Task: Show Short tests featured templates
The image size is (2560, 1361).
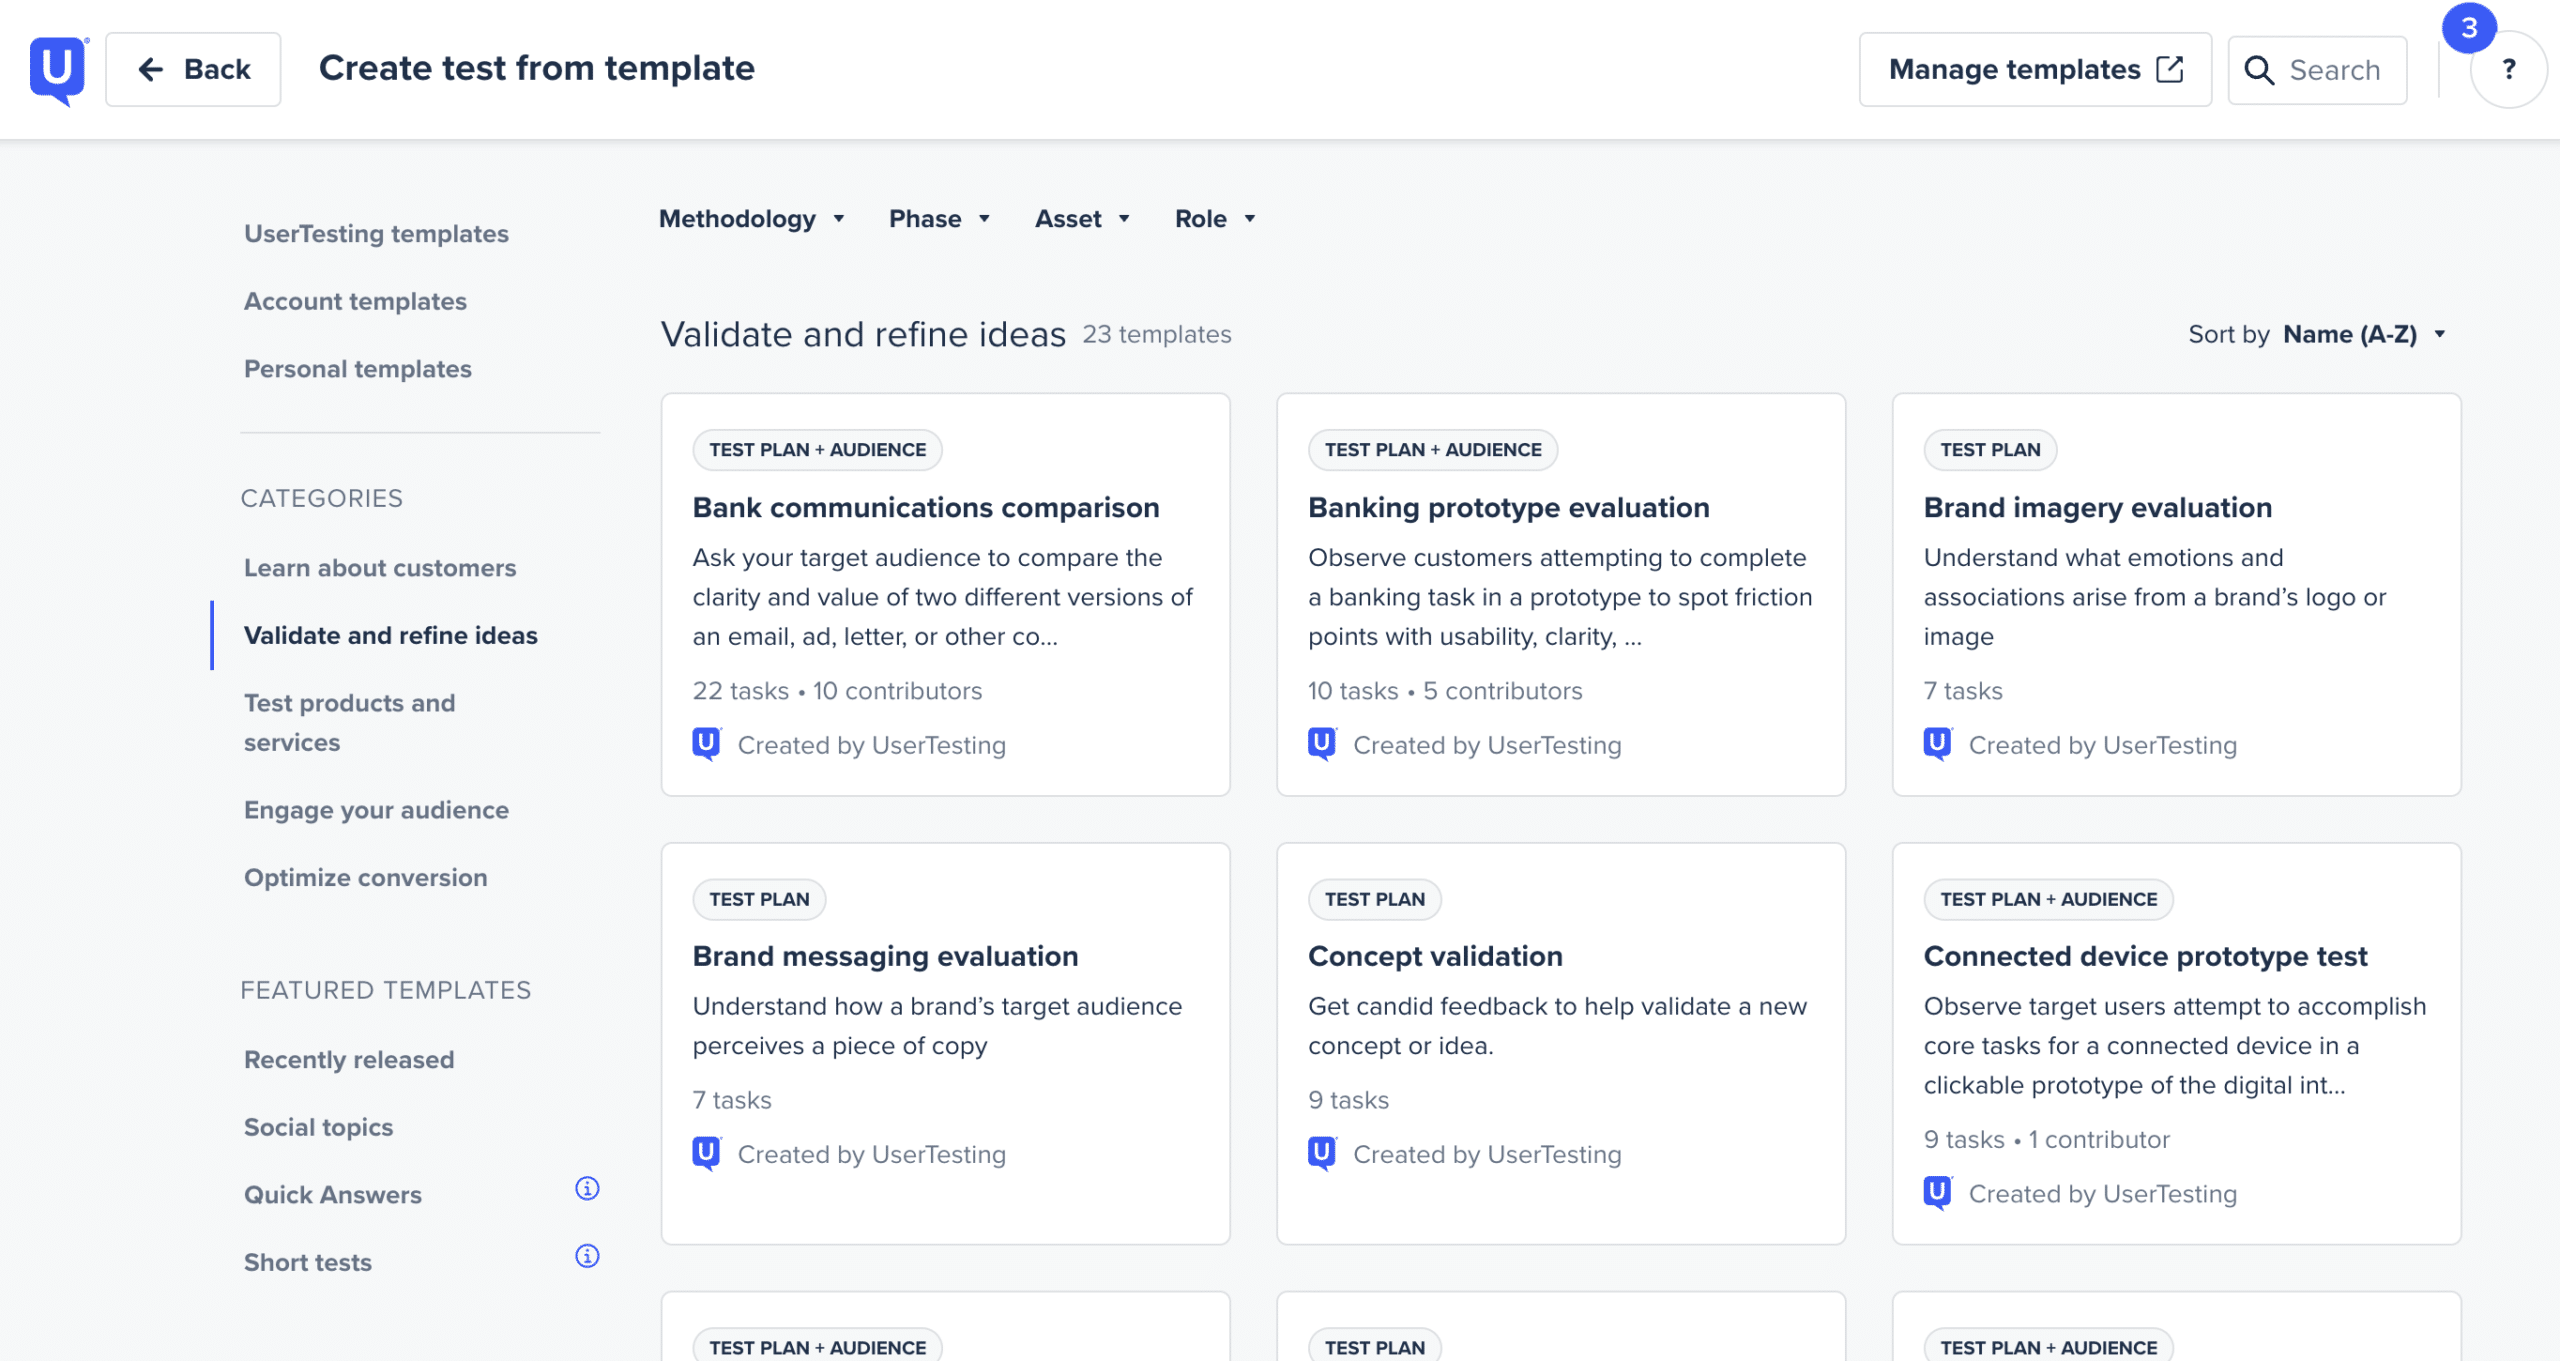Action: 308,1262
